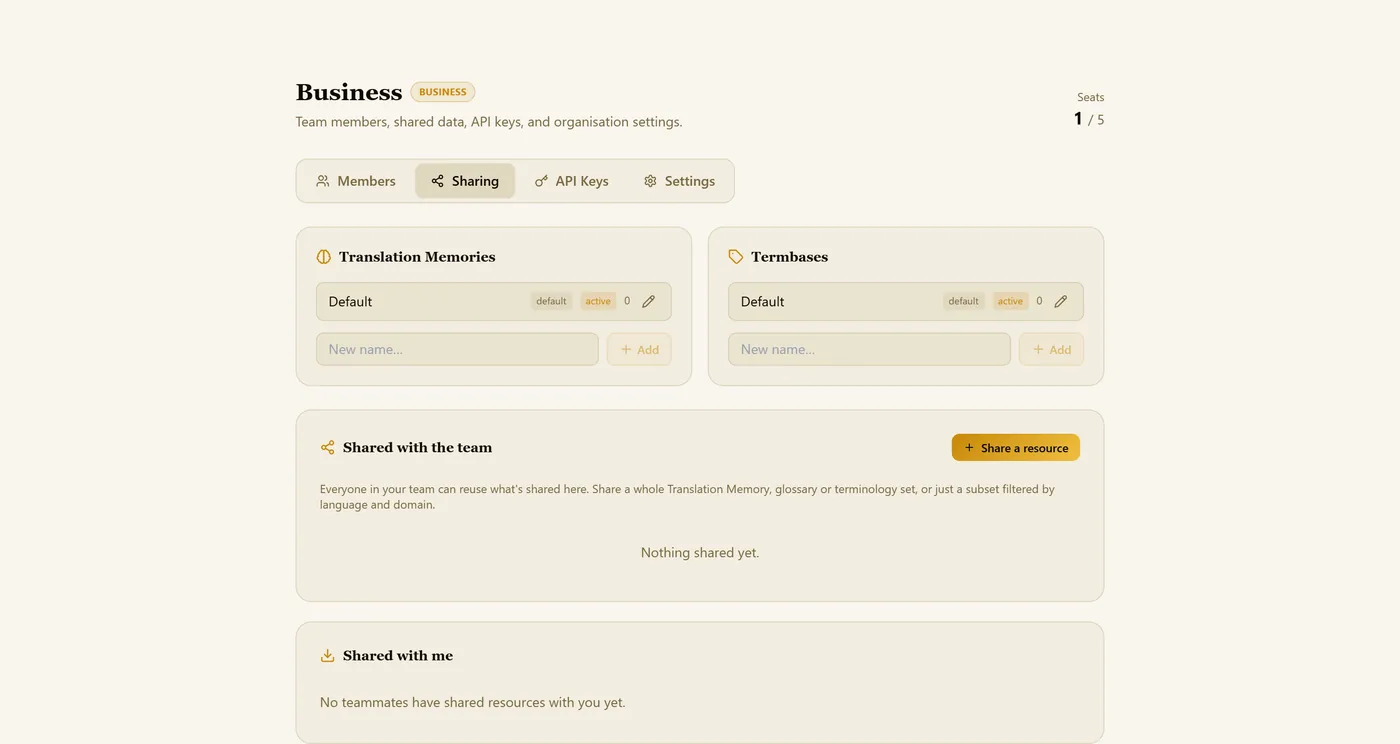Click the Shared with me heading
1400x744 pixels.
[398, 656]
